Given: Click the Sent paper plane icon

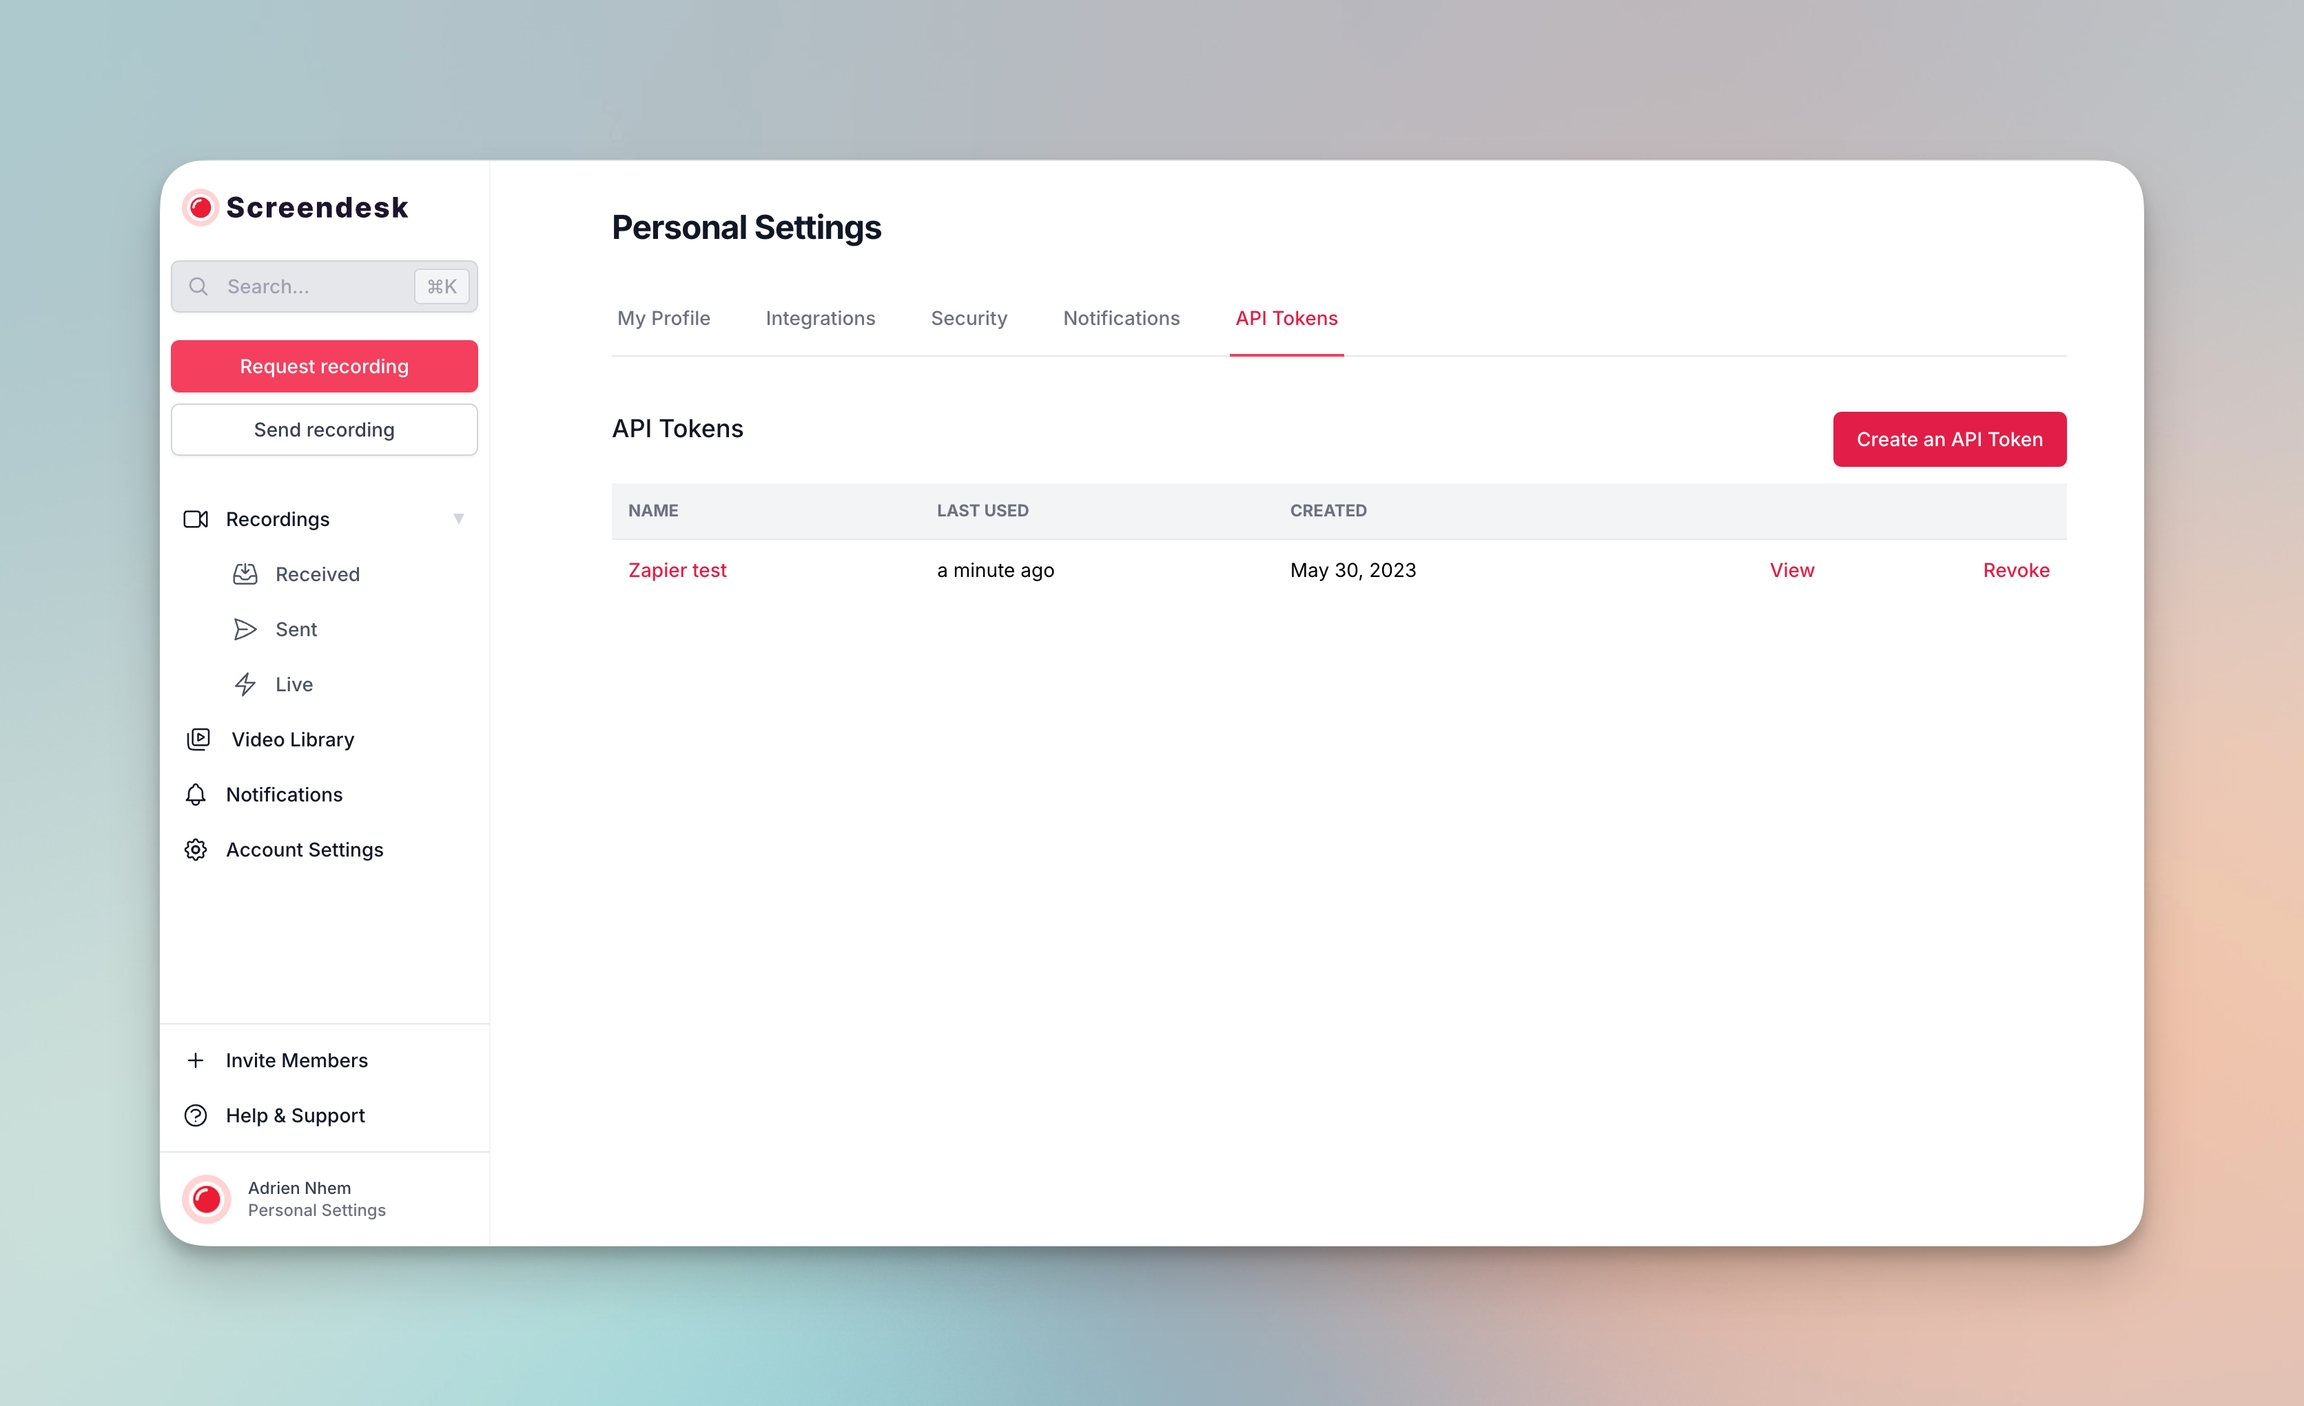Looking at the screenshot, I should pos(245,629).
